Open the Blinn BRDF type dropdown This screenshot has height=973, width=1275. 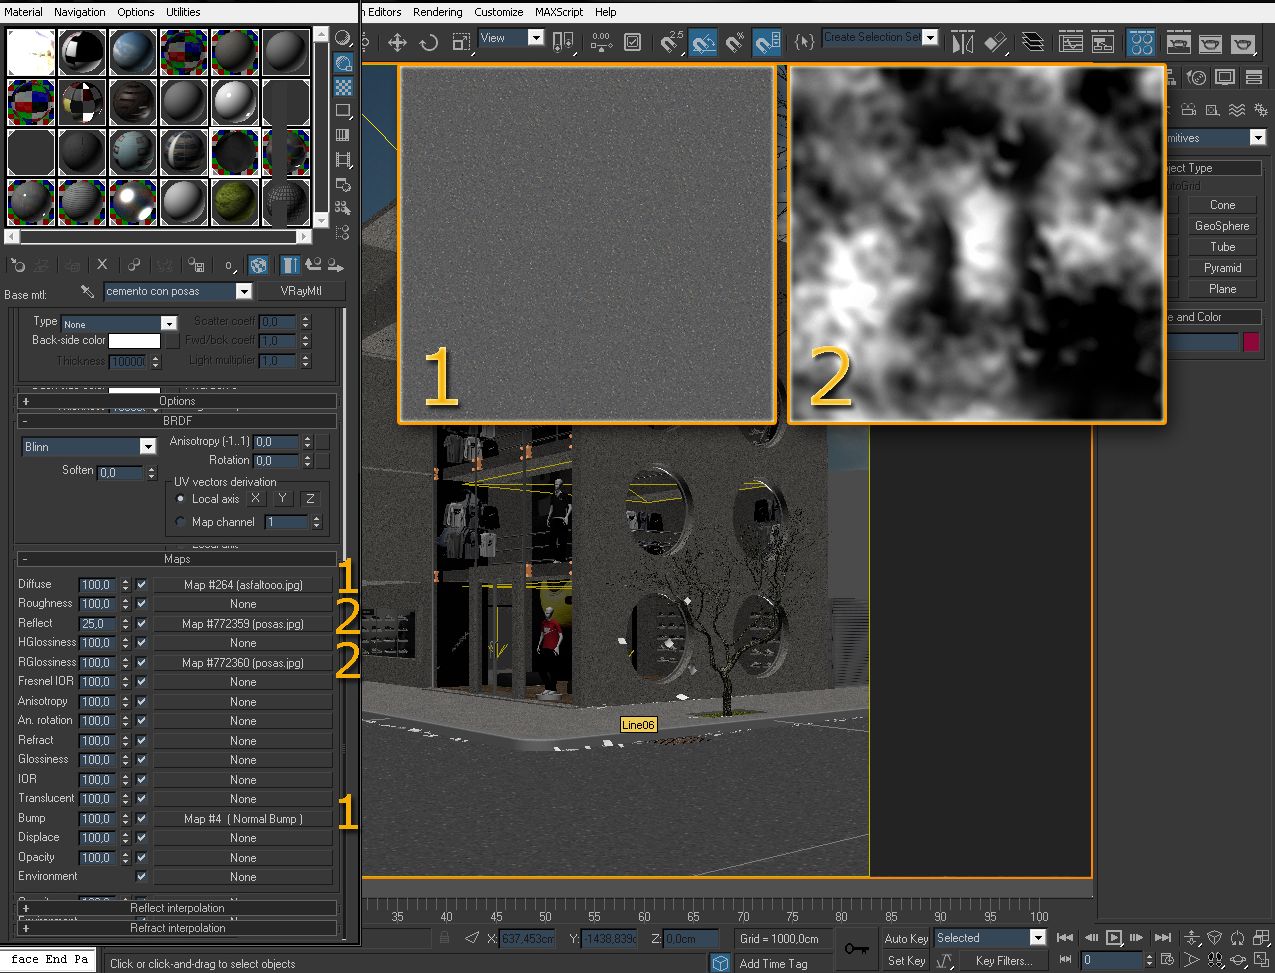(x=90, y=447)
